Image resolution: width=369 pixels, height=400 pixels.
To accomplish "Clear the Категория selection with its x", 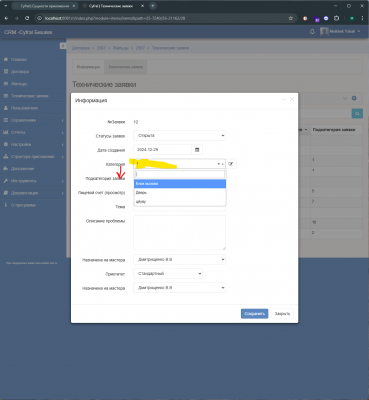I will tap(219, 164).
